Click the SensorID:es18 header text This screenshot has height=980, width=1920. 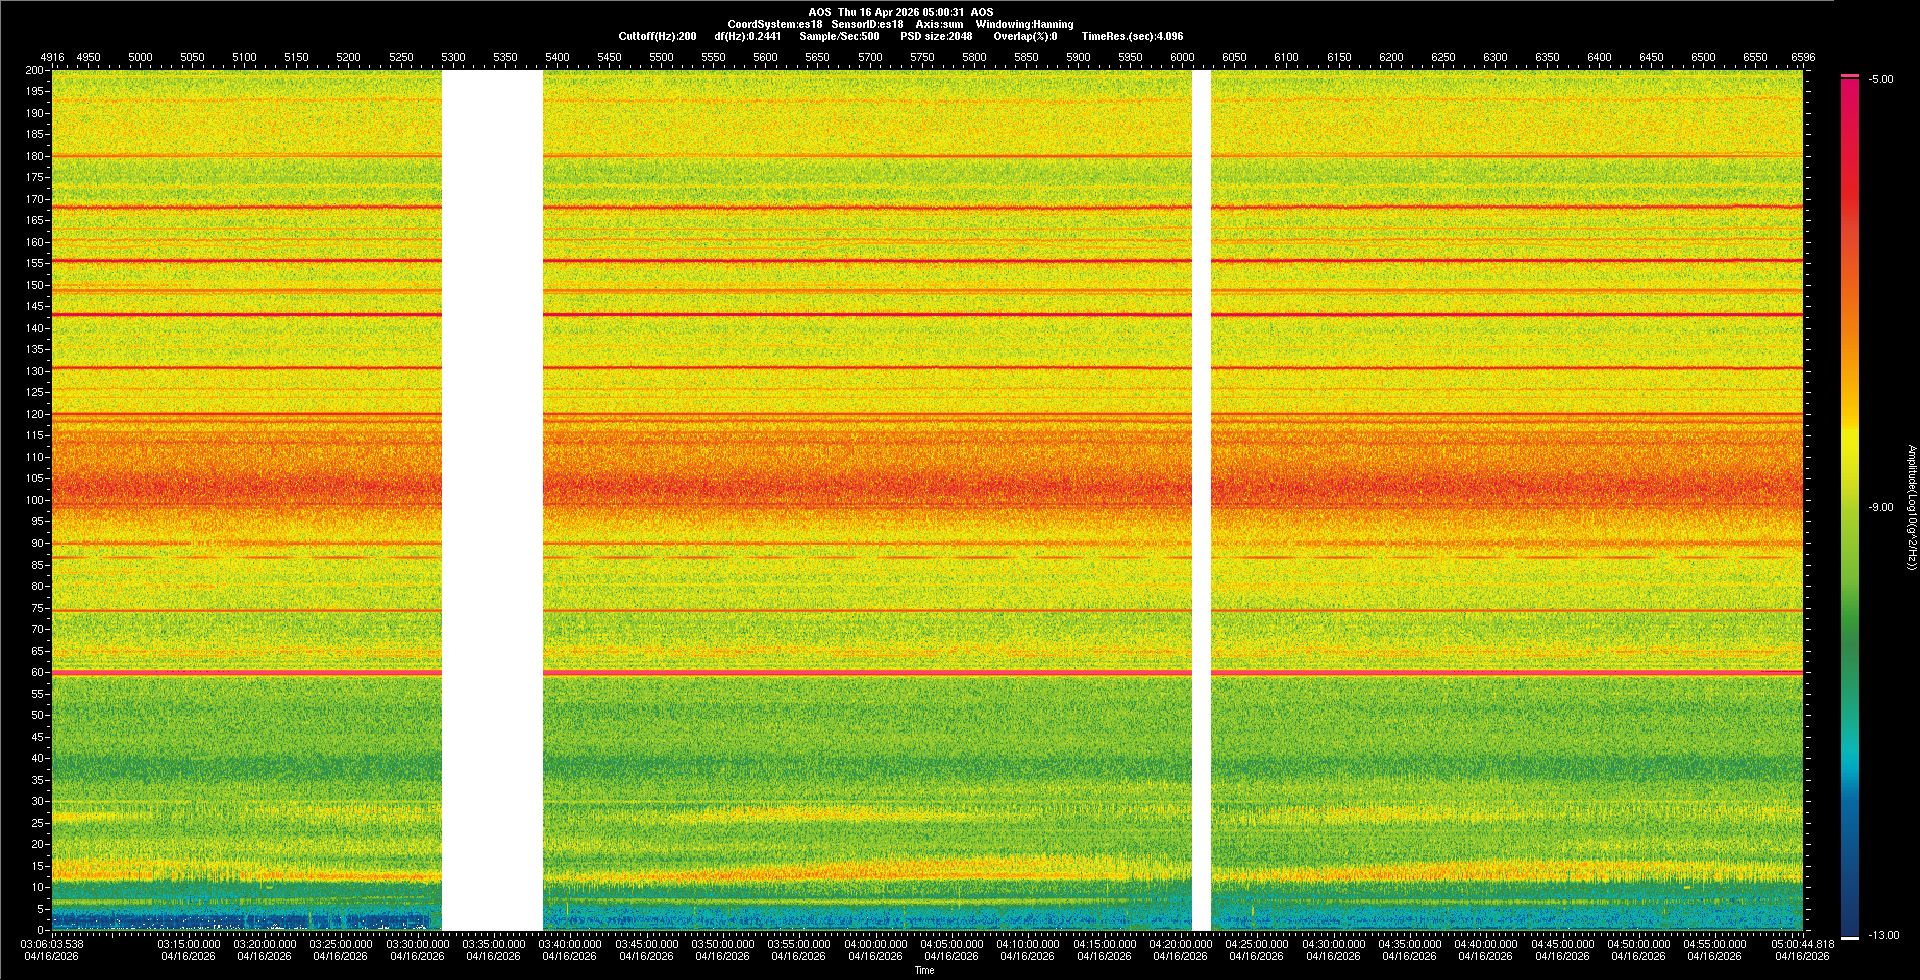pos(867,24)
